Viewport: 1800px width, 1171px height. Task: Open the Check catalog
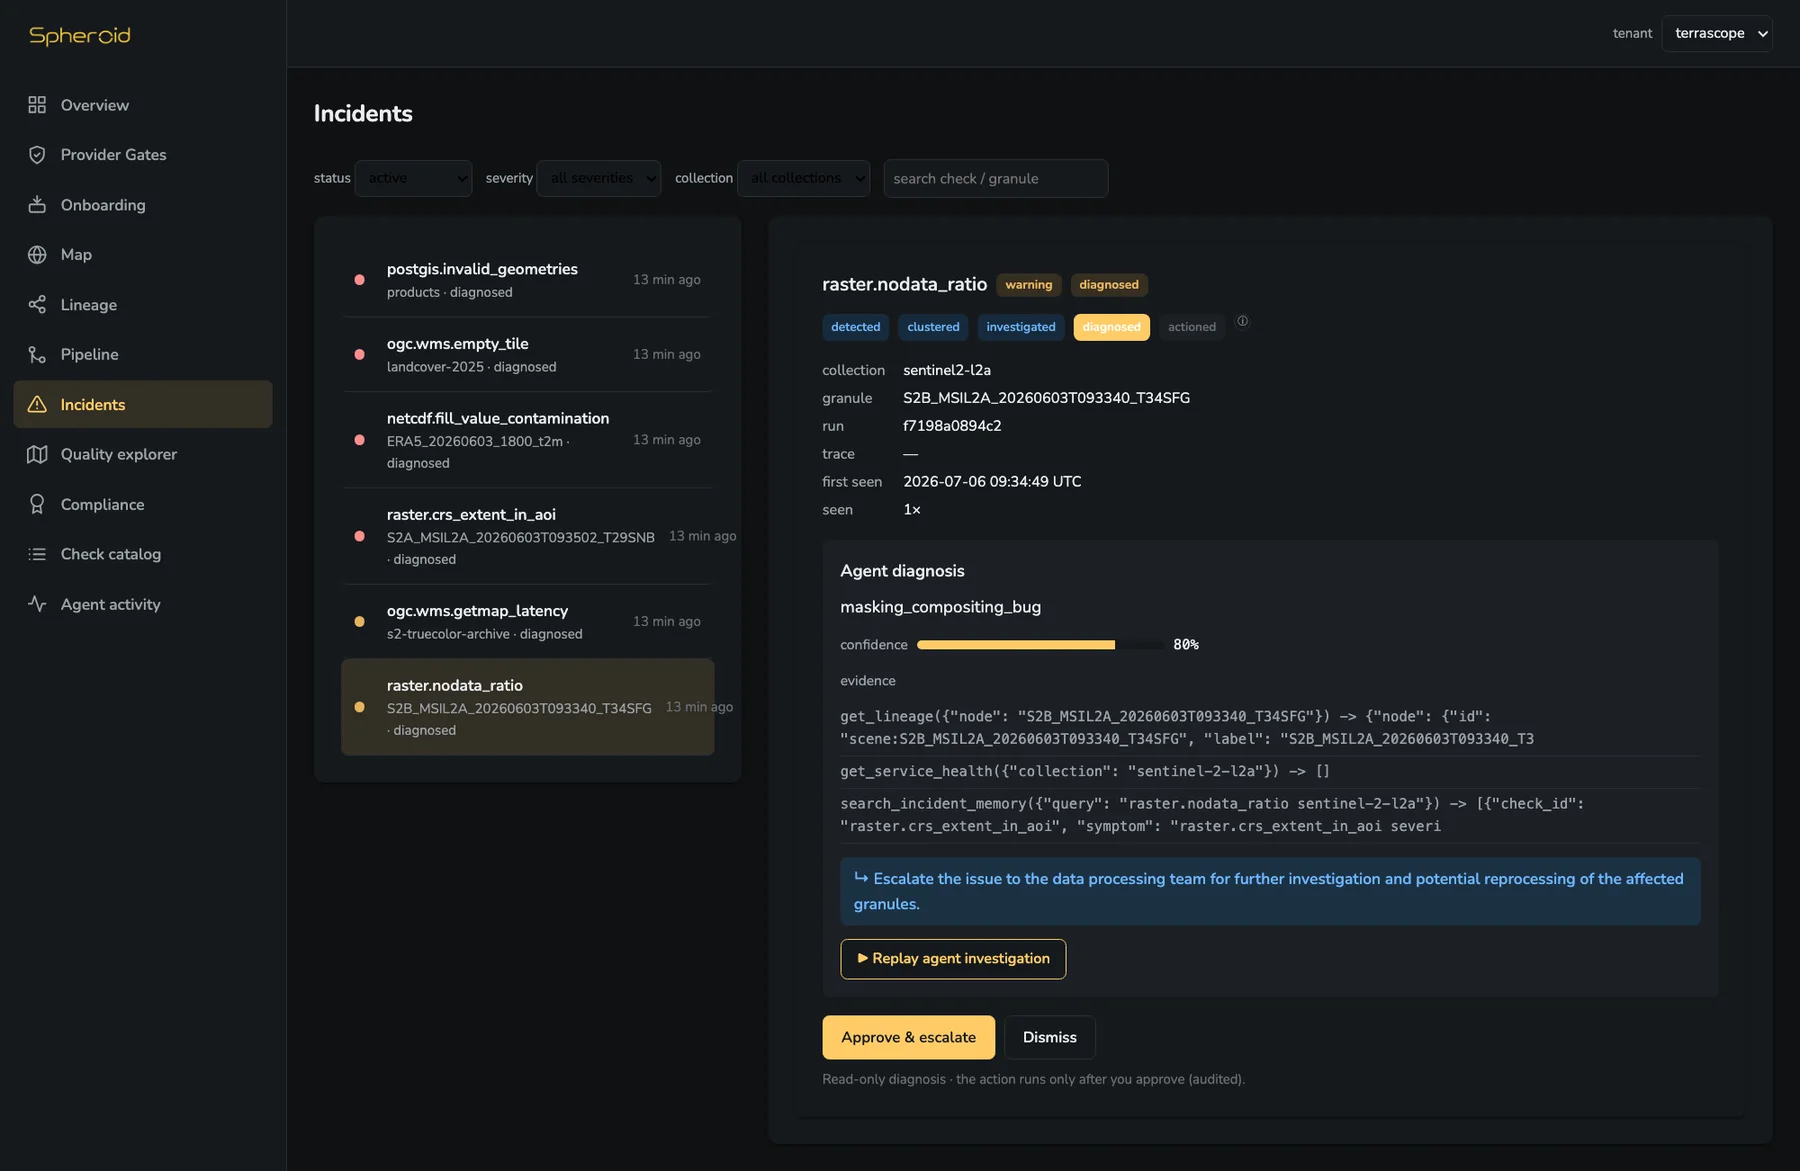tap(143, 554)
